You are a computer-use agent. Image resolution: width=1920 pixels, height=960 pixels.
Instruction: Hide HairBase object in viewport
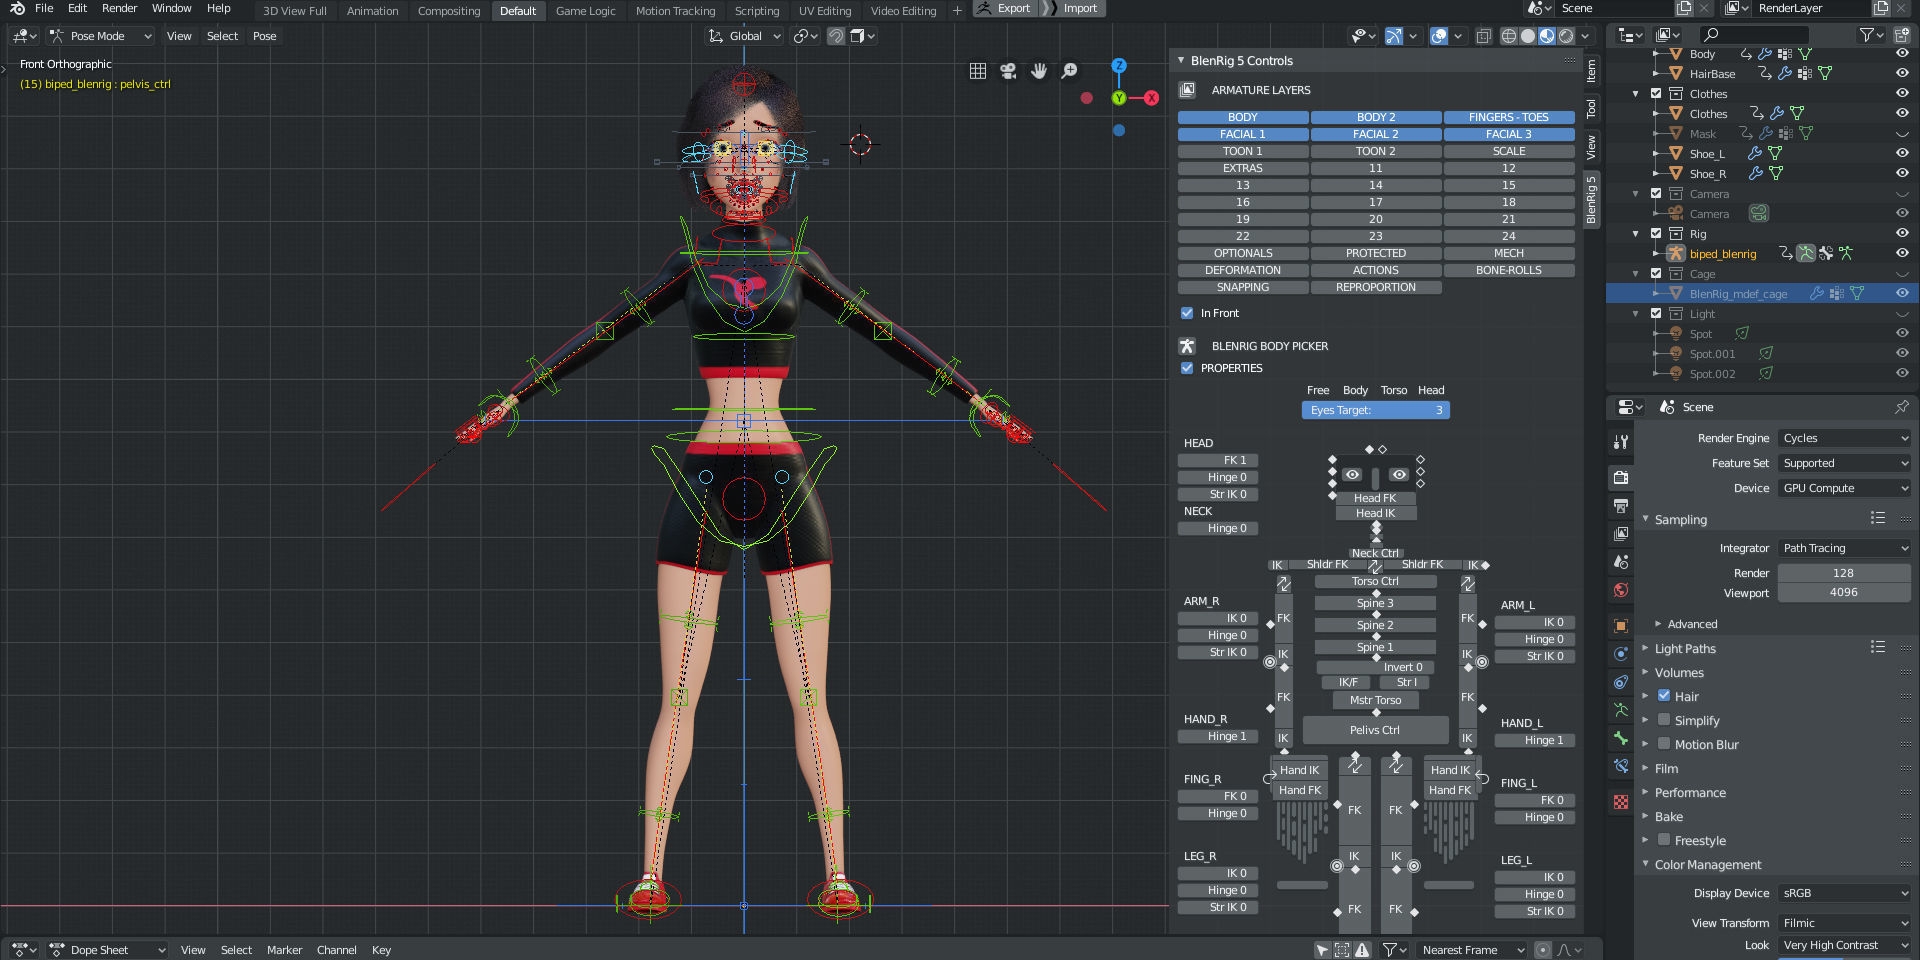(x=1902, y=73)
